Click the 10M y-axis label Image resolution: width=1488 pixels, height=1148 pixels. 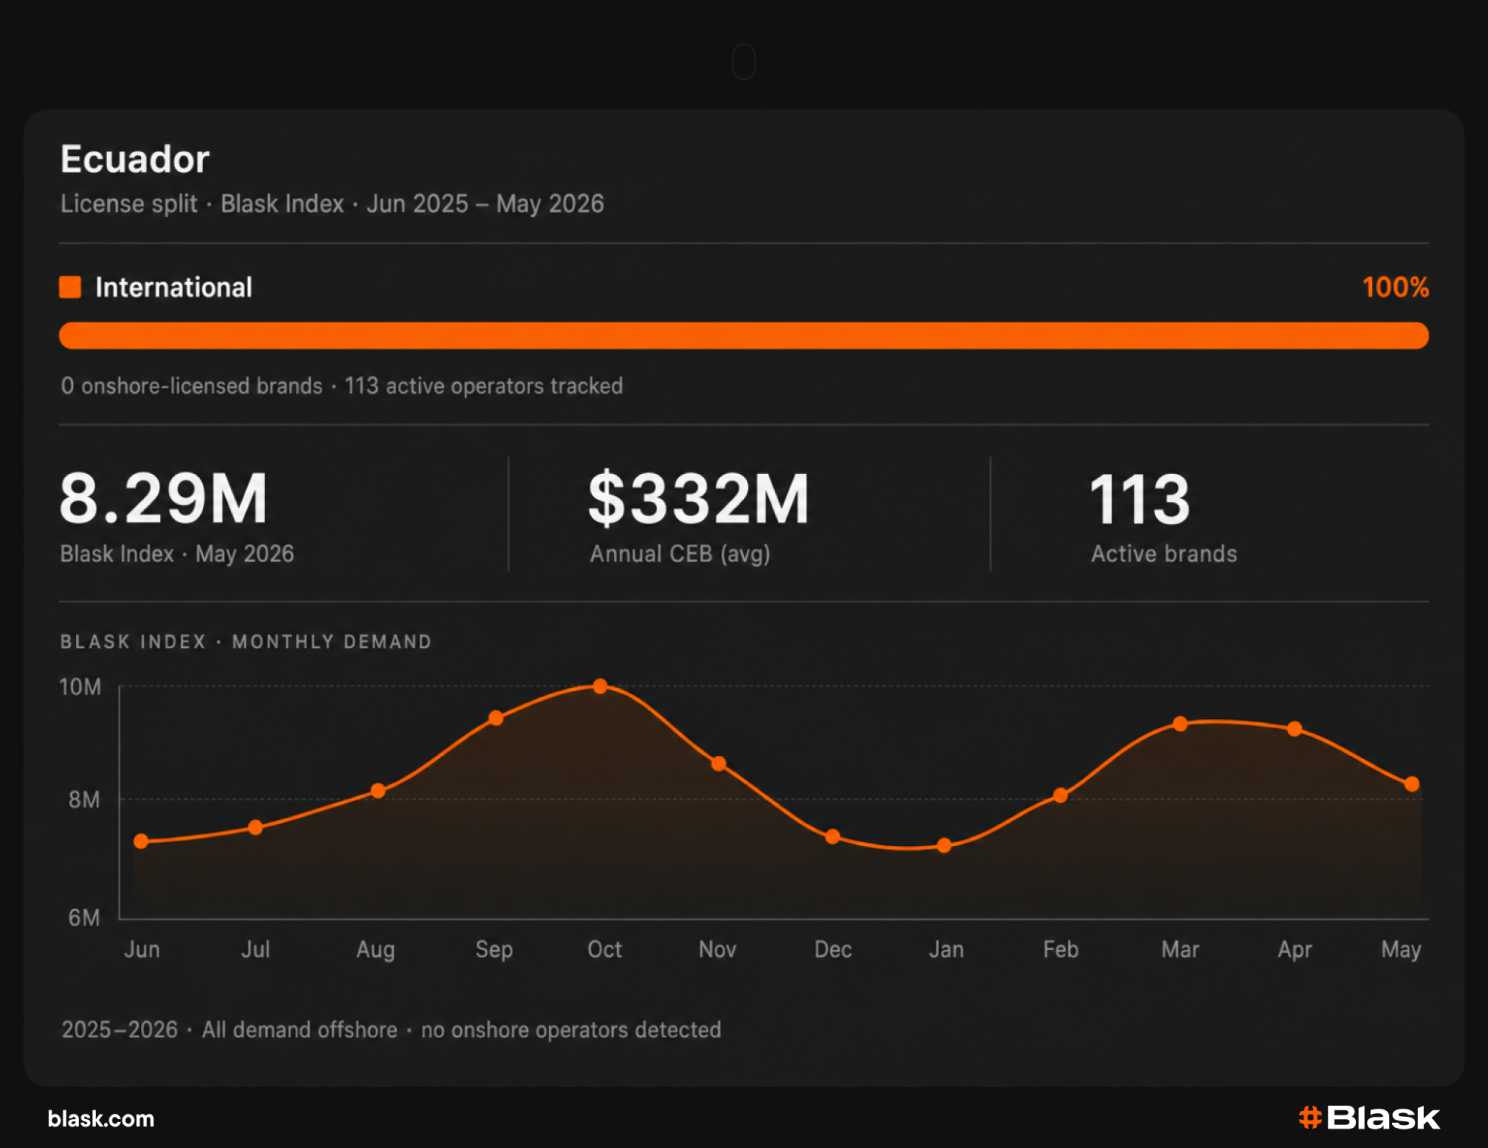click(80, 687)
